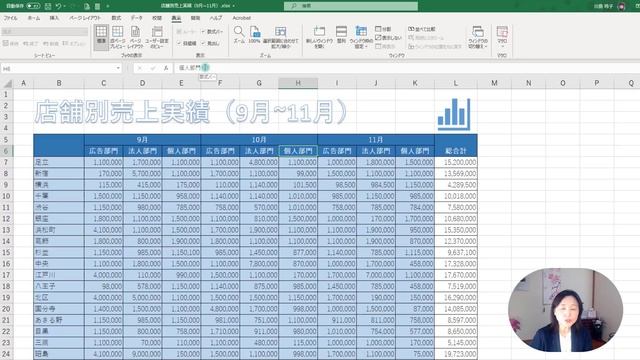Click View Side by Side (並べて比較)

pyautogui.click(x=422, y=29)
